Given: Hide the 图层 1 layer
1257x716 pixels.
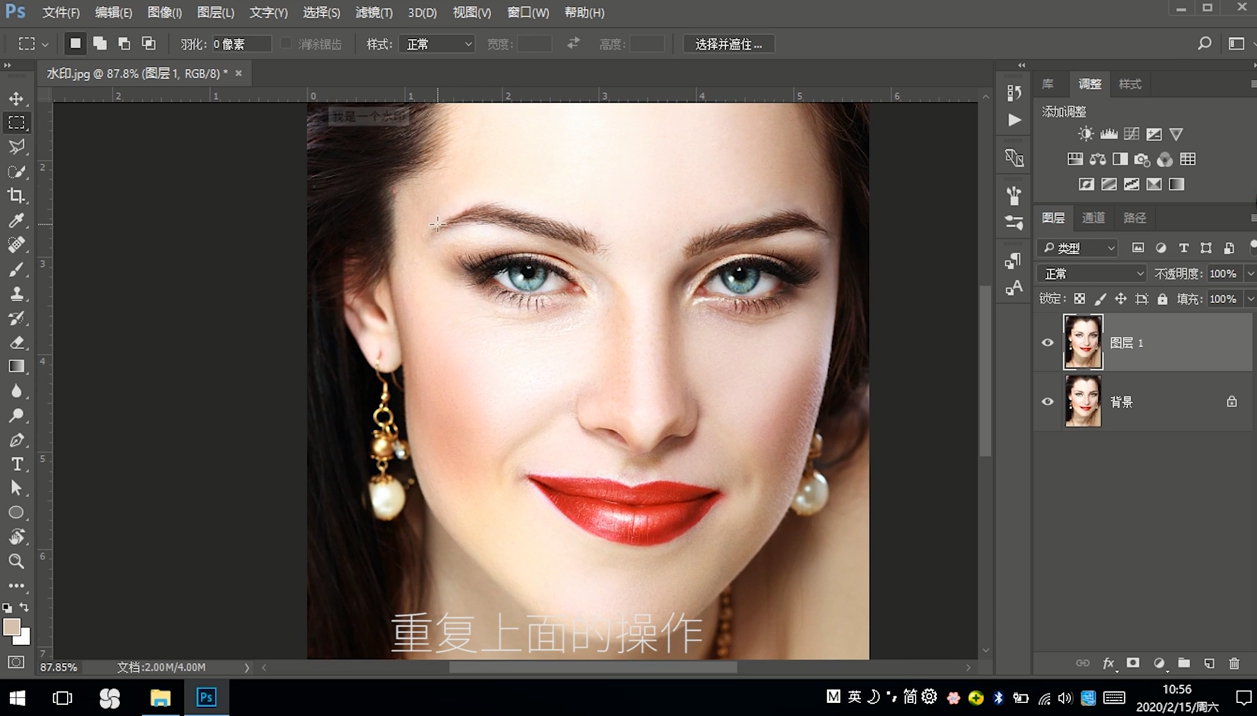Looking at the screenshot, I should click(x=1048, y=343).
